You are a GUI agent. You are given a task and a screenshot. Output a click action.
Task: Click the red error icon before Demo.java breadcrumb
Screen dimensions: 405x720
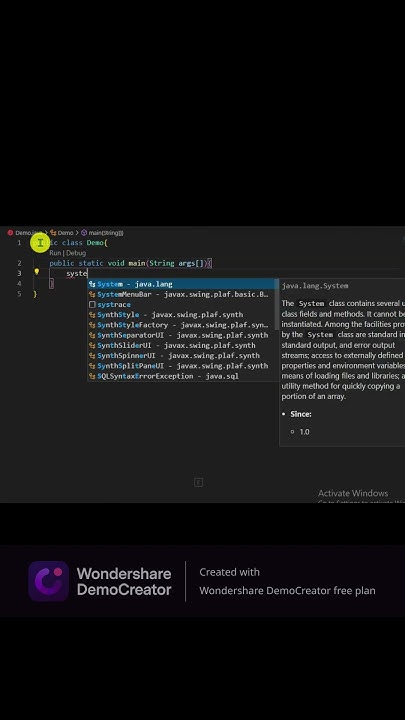10,233
